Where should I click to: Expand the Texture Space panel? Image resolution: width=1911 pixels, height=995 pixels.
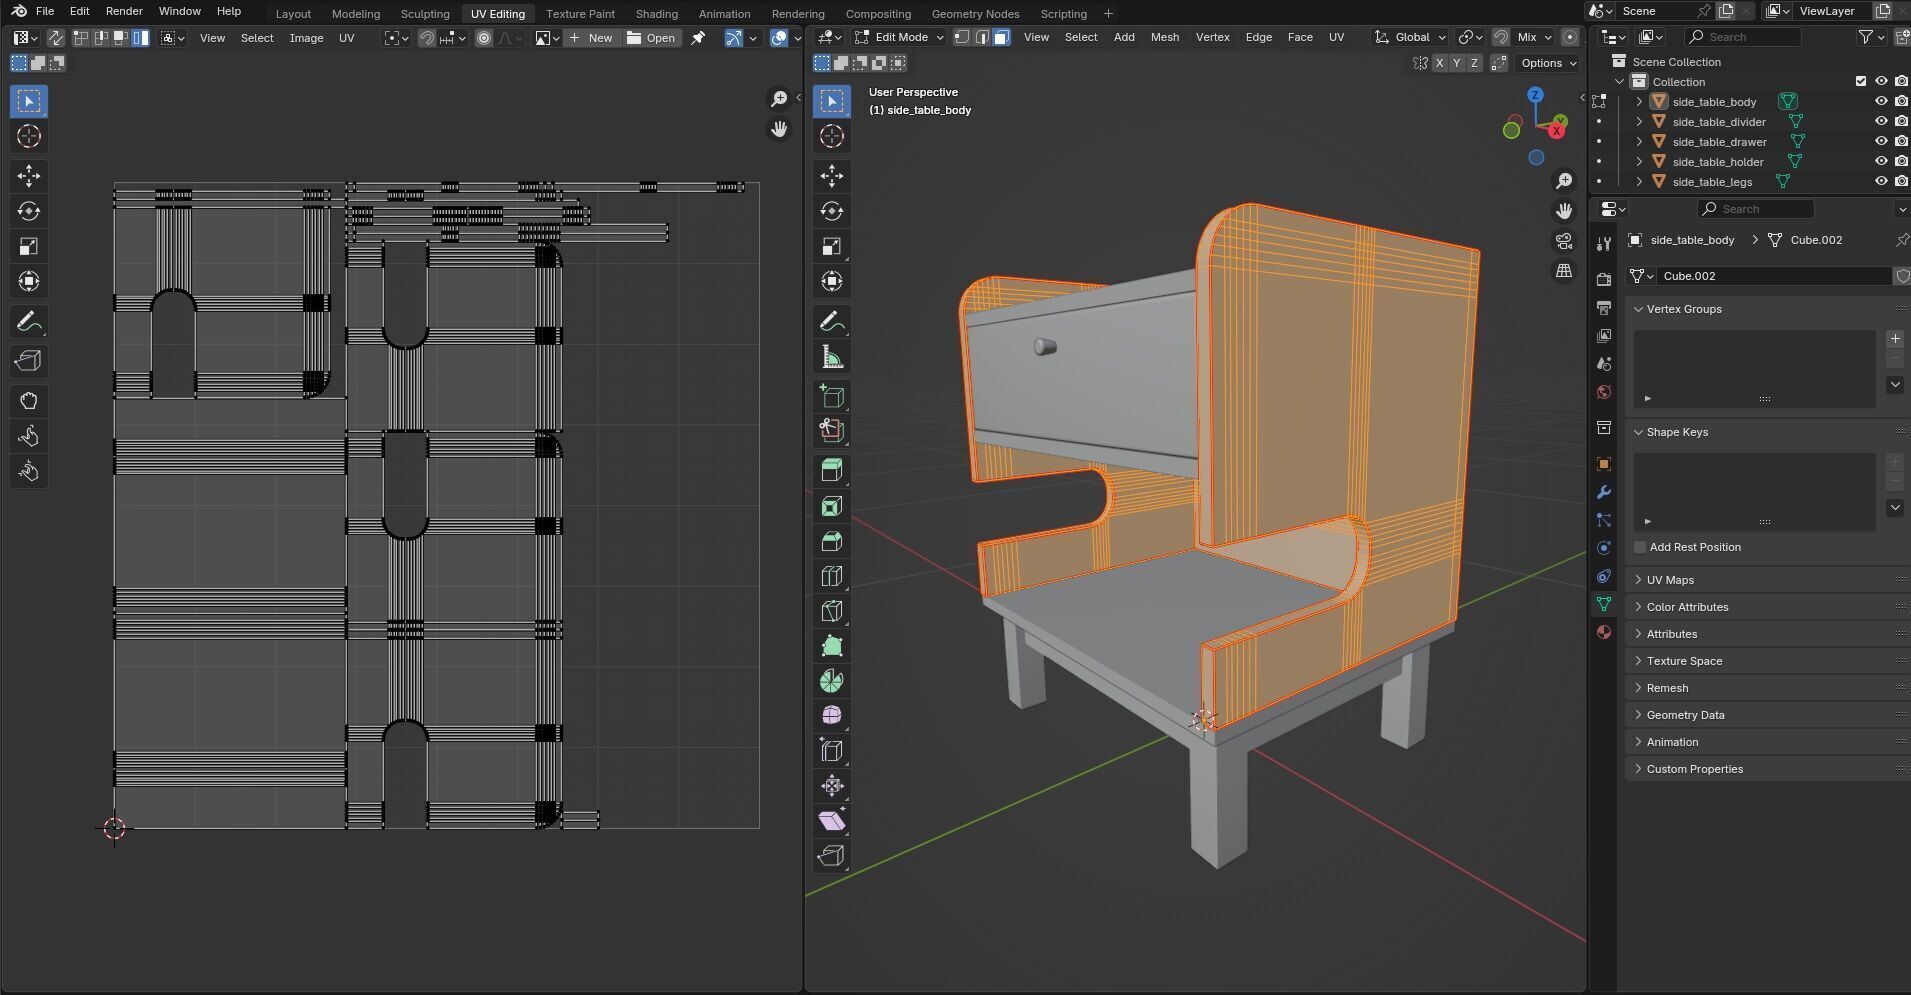[1684, 661]
